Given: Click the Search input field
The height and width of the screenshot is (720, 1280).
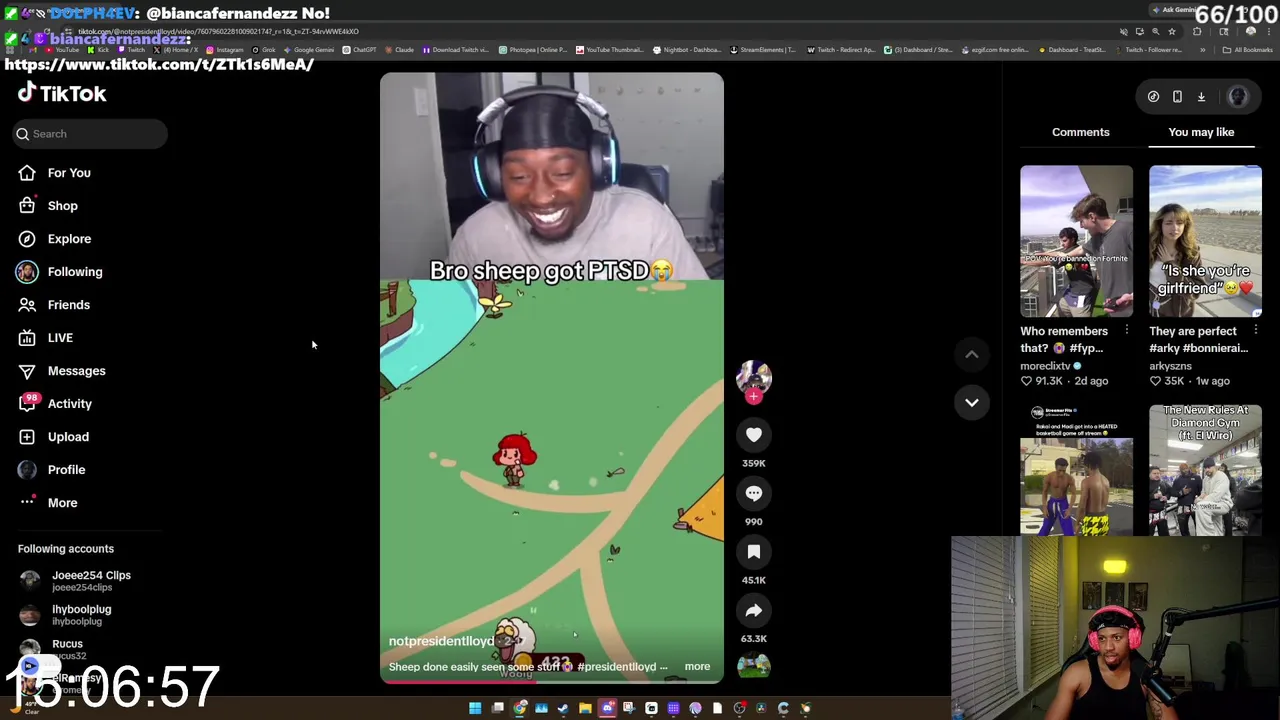Looking at the screenshot, I should click(x=90, y=134).
